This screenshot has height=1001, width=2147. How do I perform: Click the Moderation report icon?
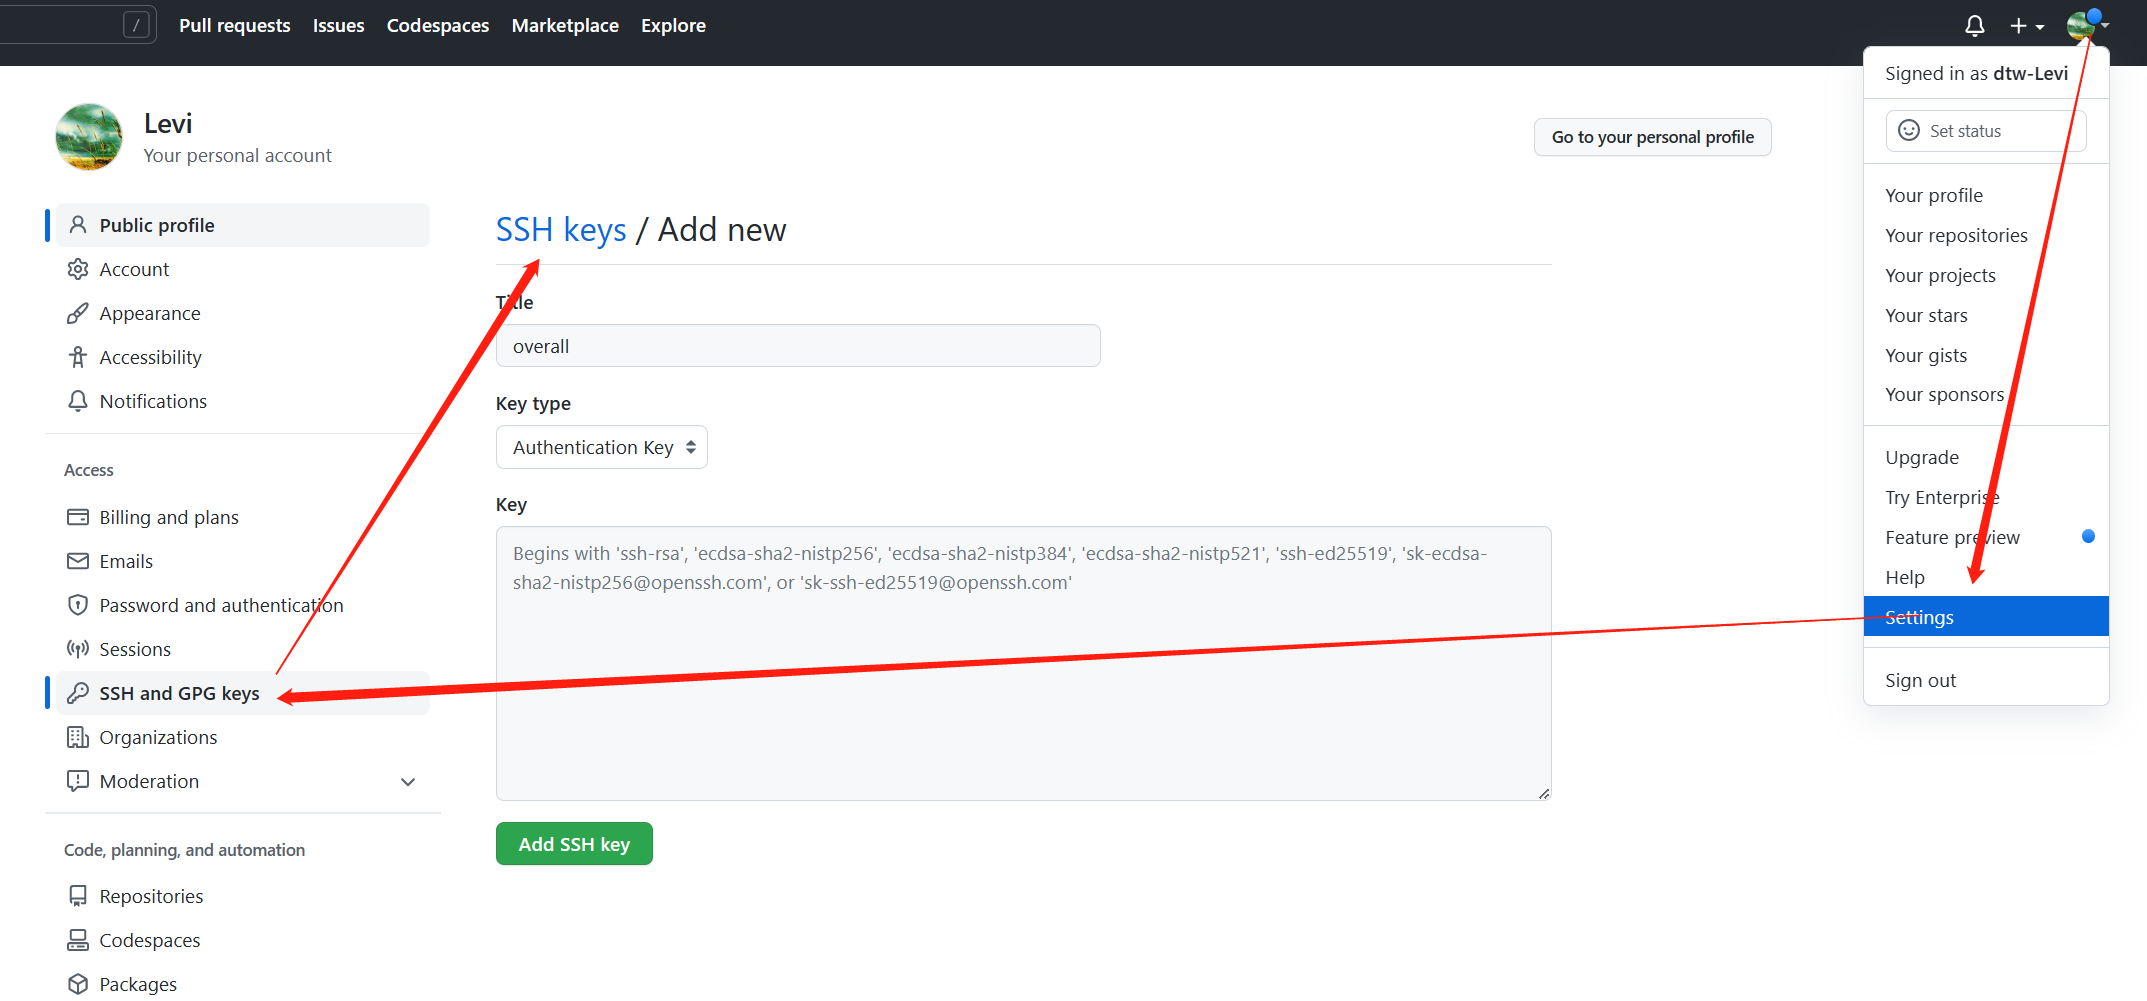(x=78, y=781)
